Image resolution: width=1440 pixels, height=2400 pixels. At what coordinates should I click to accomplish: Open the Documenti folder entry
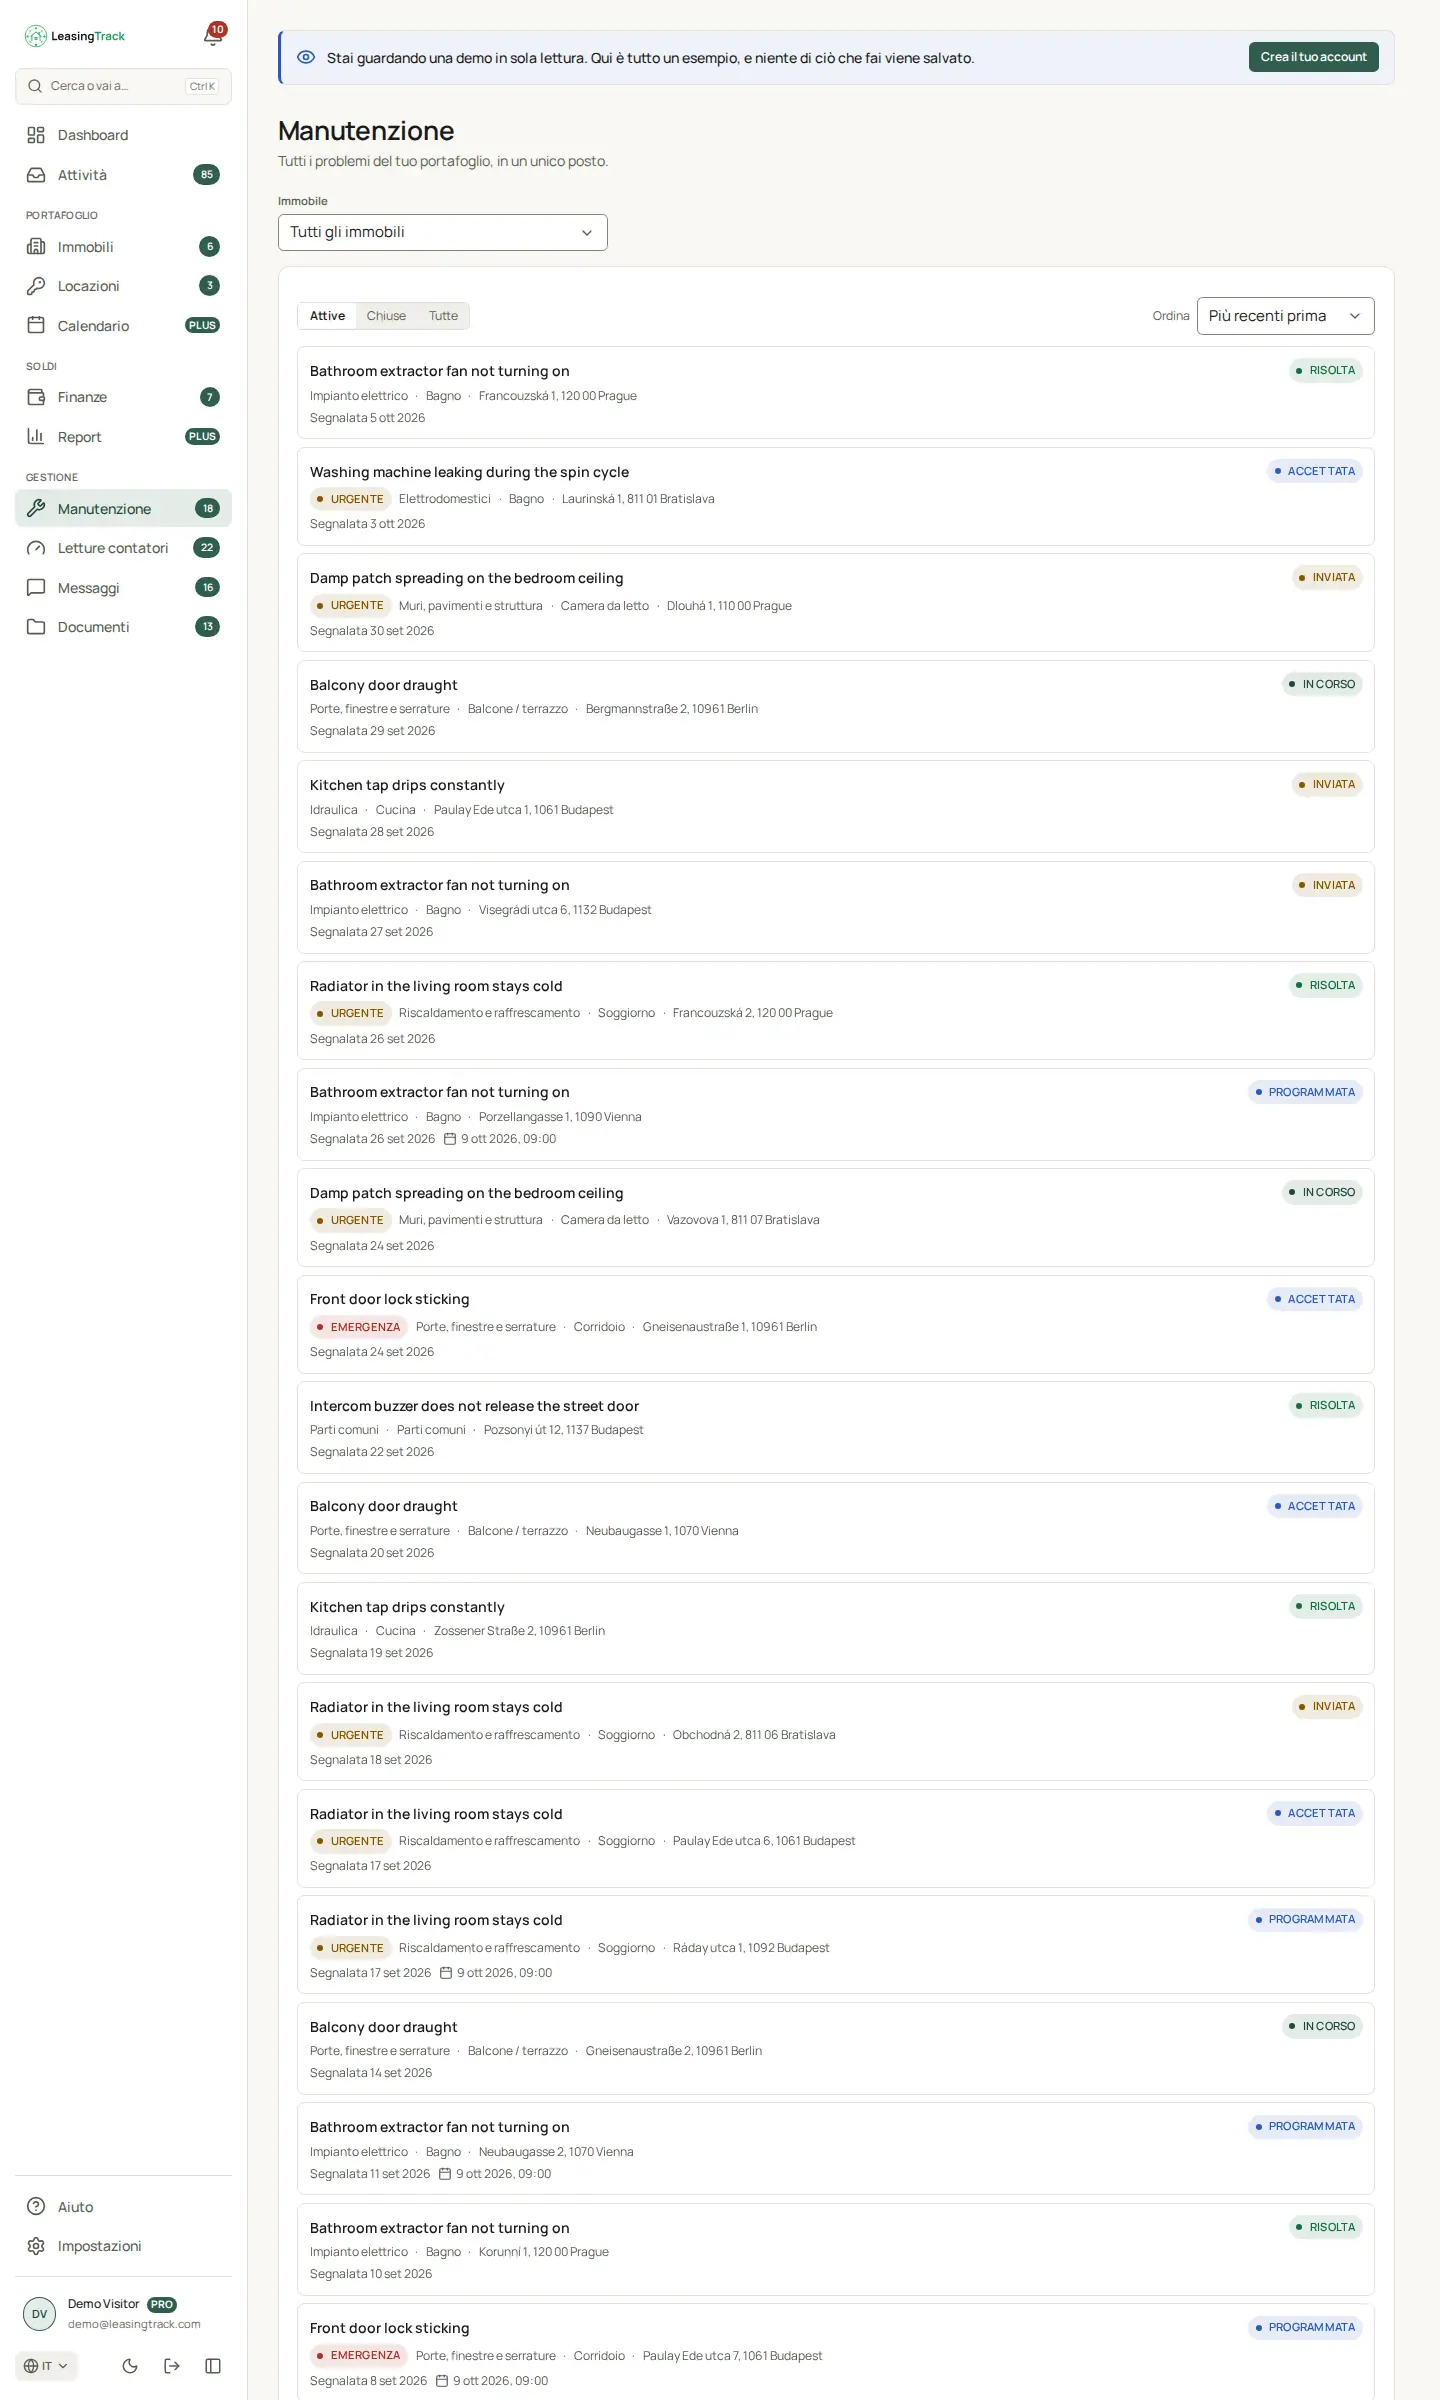point(123,627)
